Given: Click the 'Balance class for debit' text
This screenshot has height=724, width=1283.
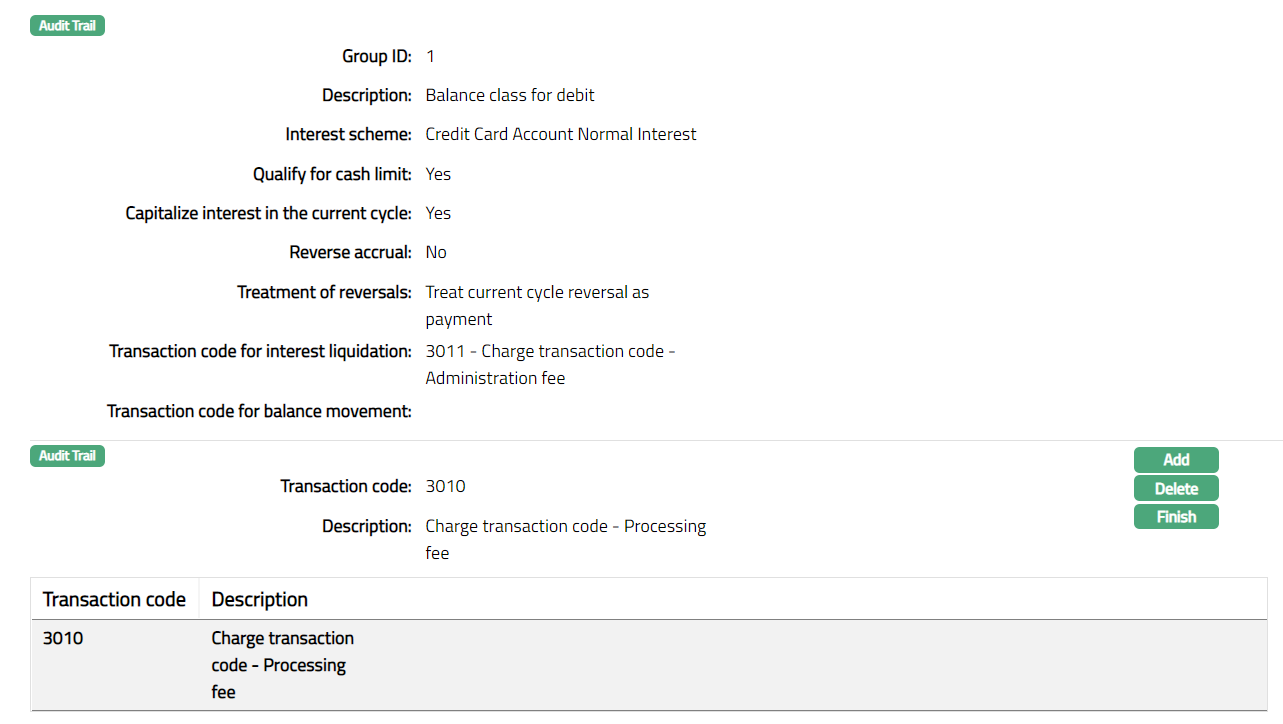Looking at the screenshot, I should tap(510, 95).
